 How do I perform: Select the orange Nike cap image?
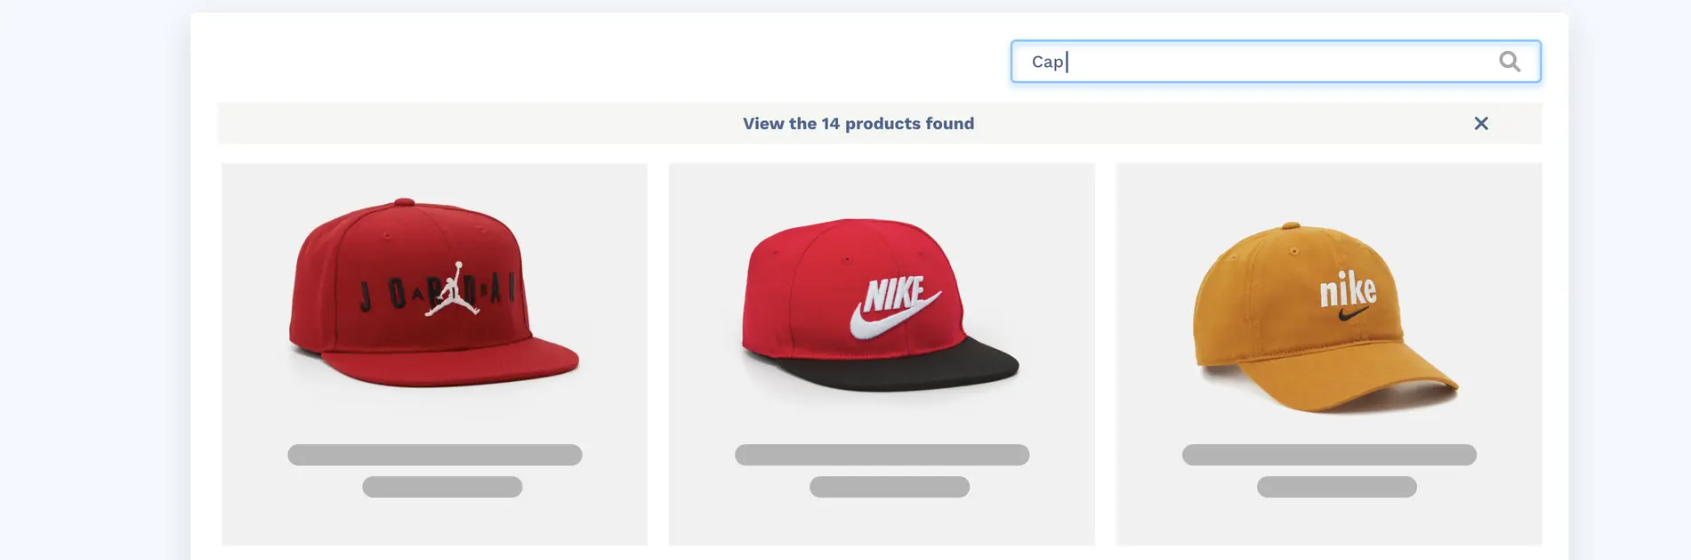point(1325,316)
